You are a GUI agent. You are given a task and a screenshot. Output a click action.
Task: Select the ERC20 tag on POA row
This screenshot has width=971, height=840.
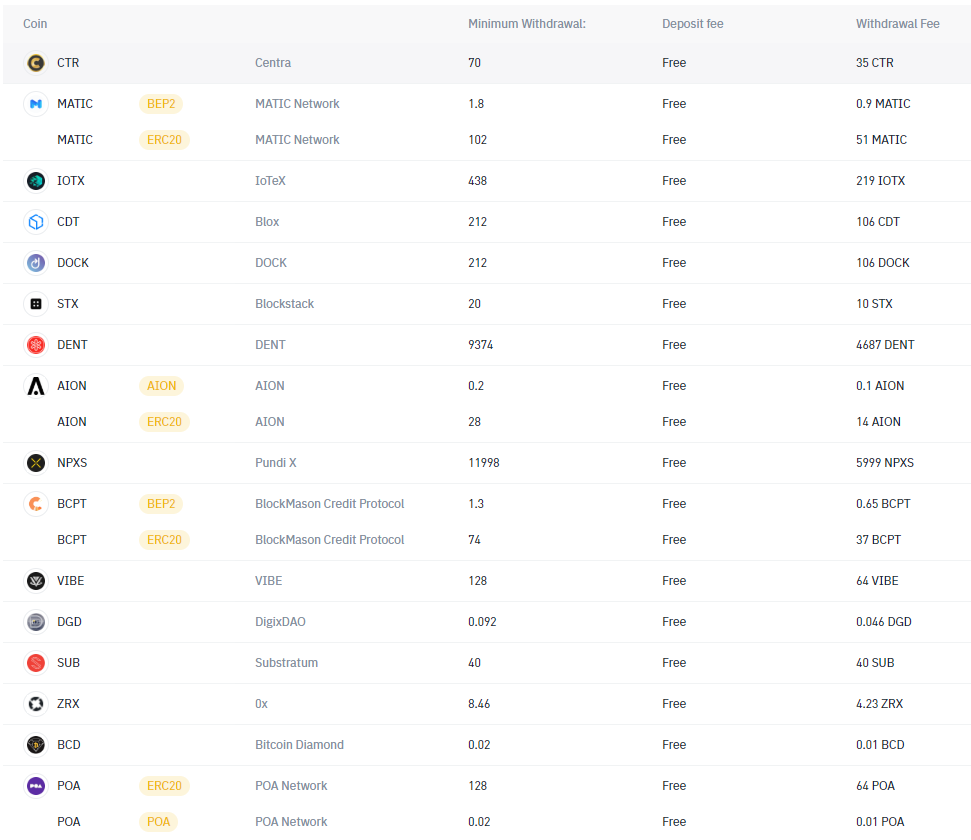pos(164,785)
